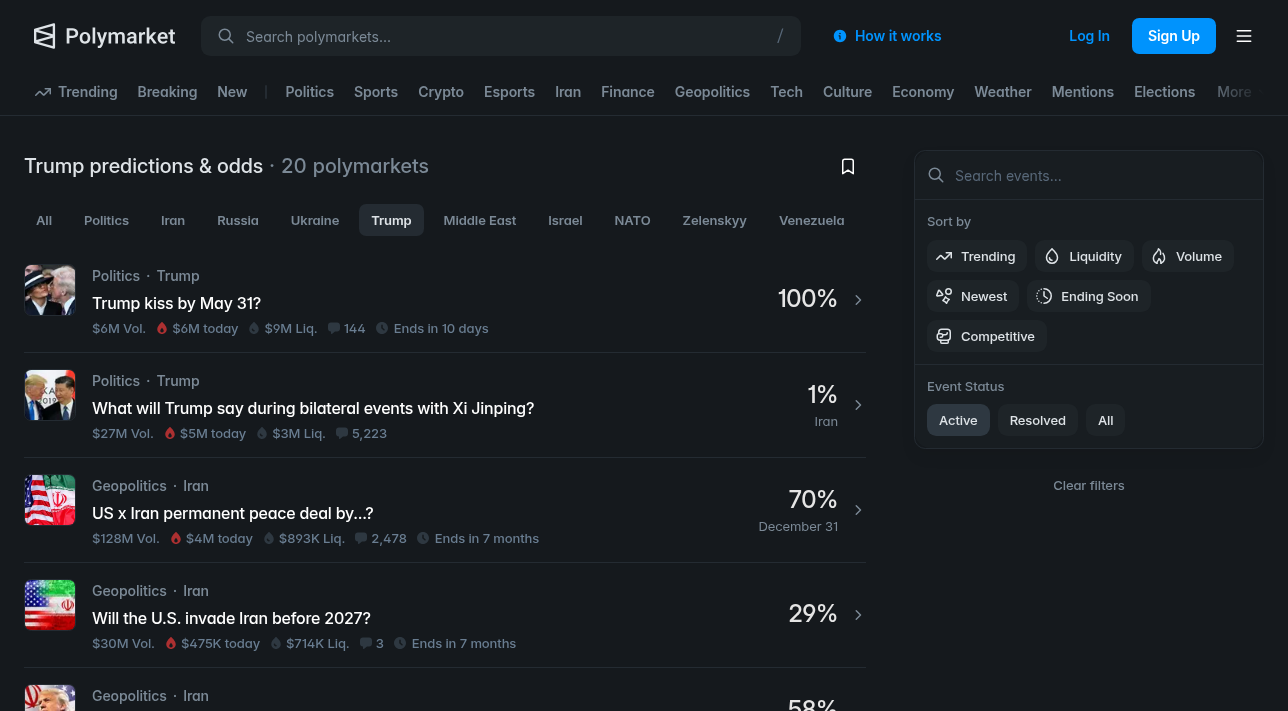
Task: Sort events by Trending
Action: point(977,256)
